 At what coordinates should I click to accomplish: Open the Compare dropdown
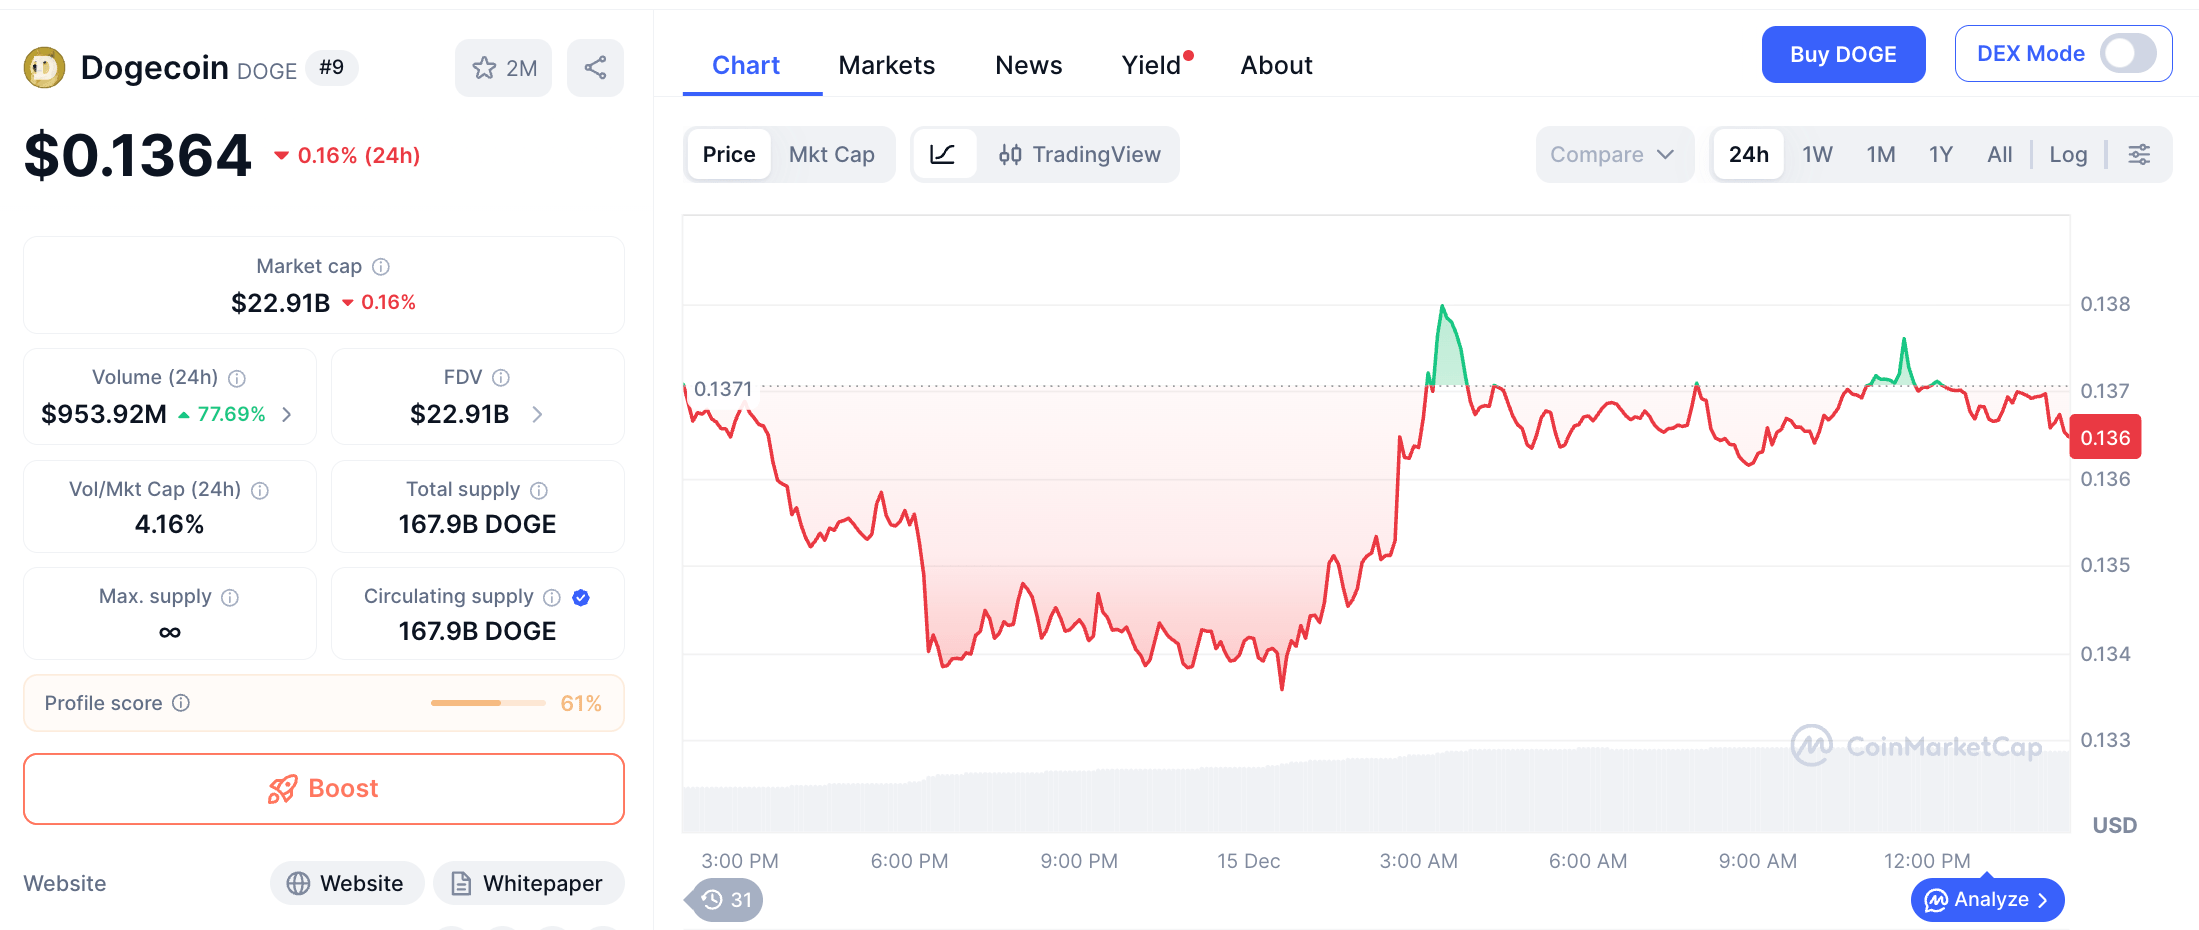tap(1613, 154)
